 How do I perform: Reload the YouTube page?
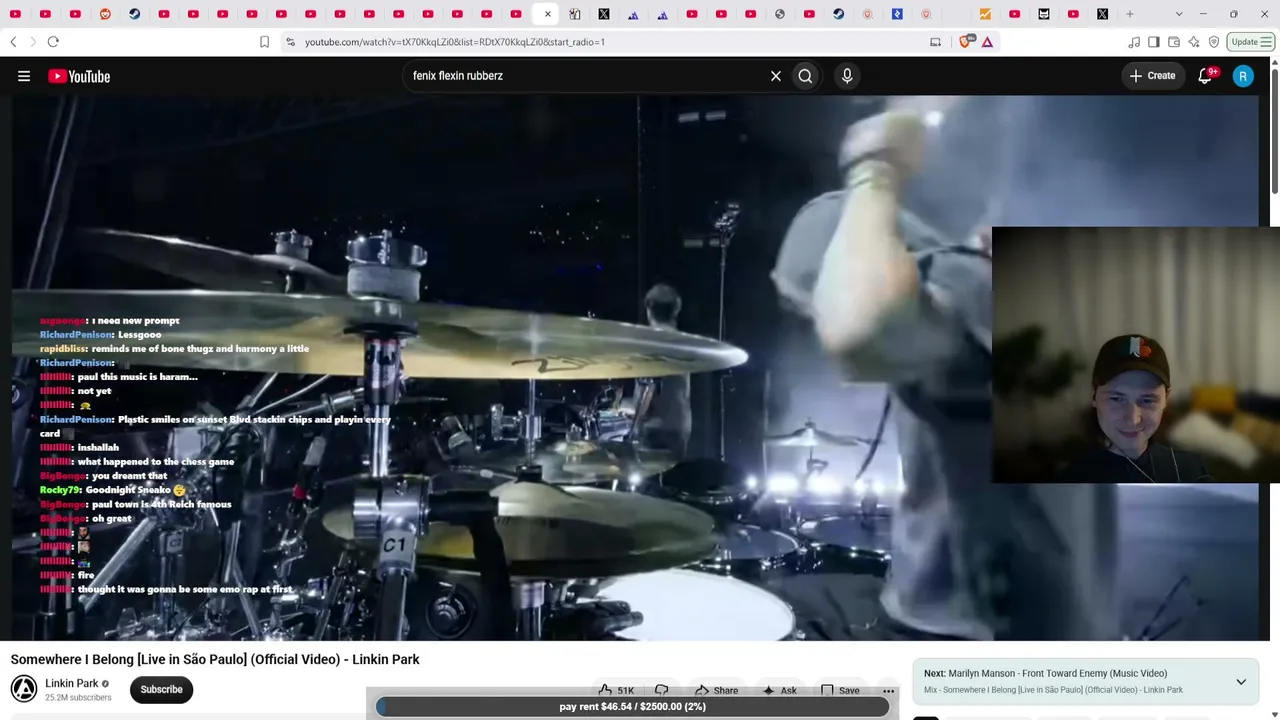53,42
